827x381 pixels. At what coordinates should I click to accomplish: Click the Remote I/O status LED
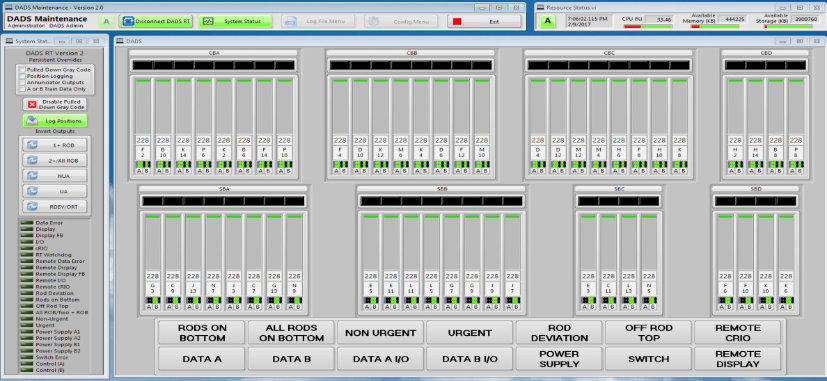26,280
